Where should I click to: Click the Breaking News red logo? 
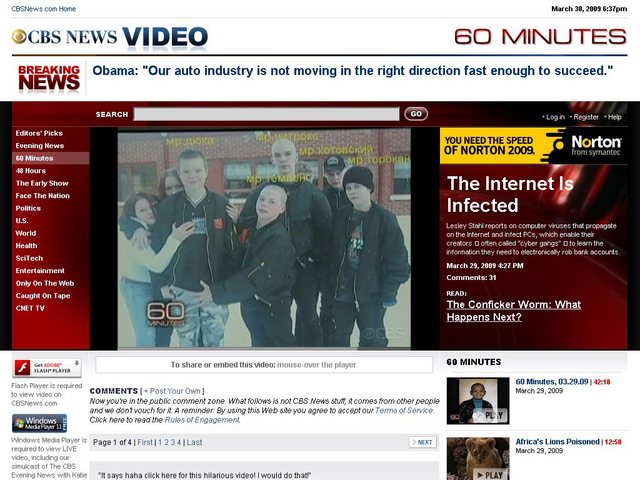(49, 78)
